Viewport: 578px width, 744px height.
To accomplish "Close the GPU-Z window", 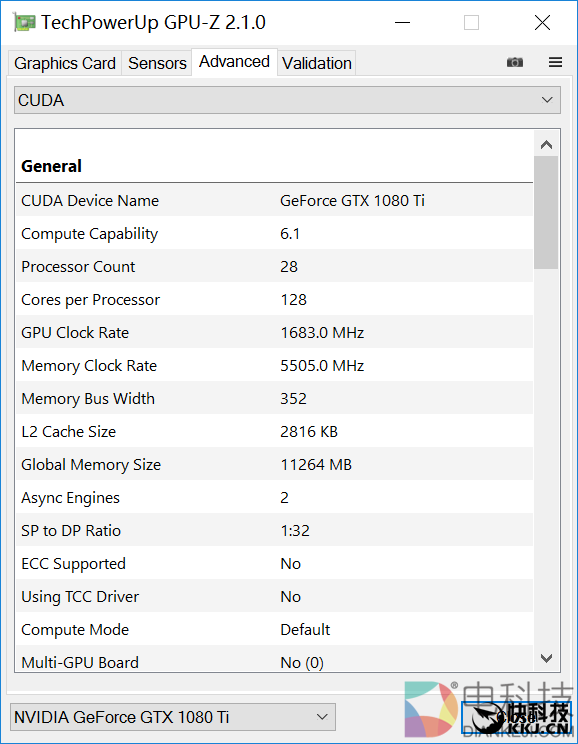I will [542, 22].
